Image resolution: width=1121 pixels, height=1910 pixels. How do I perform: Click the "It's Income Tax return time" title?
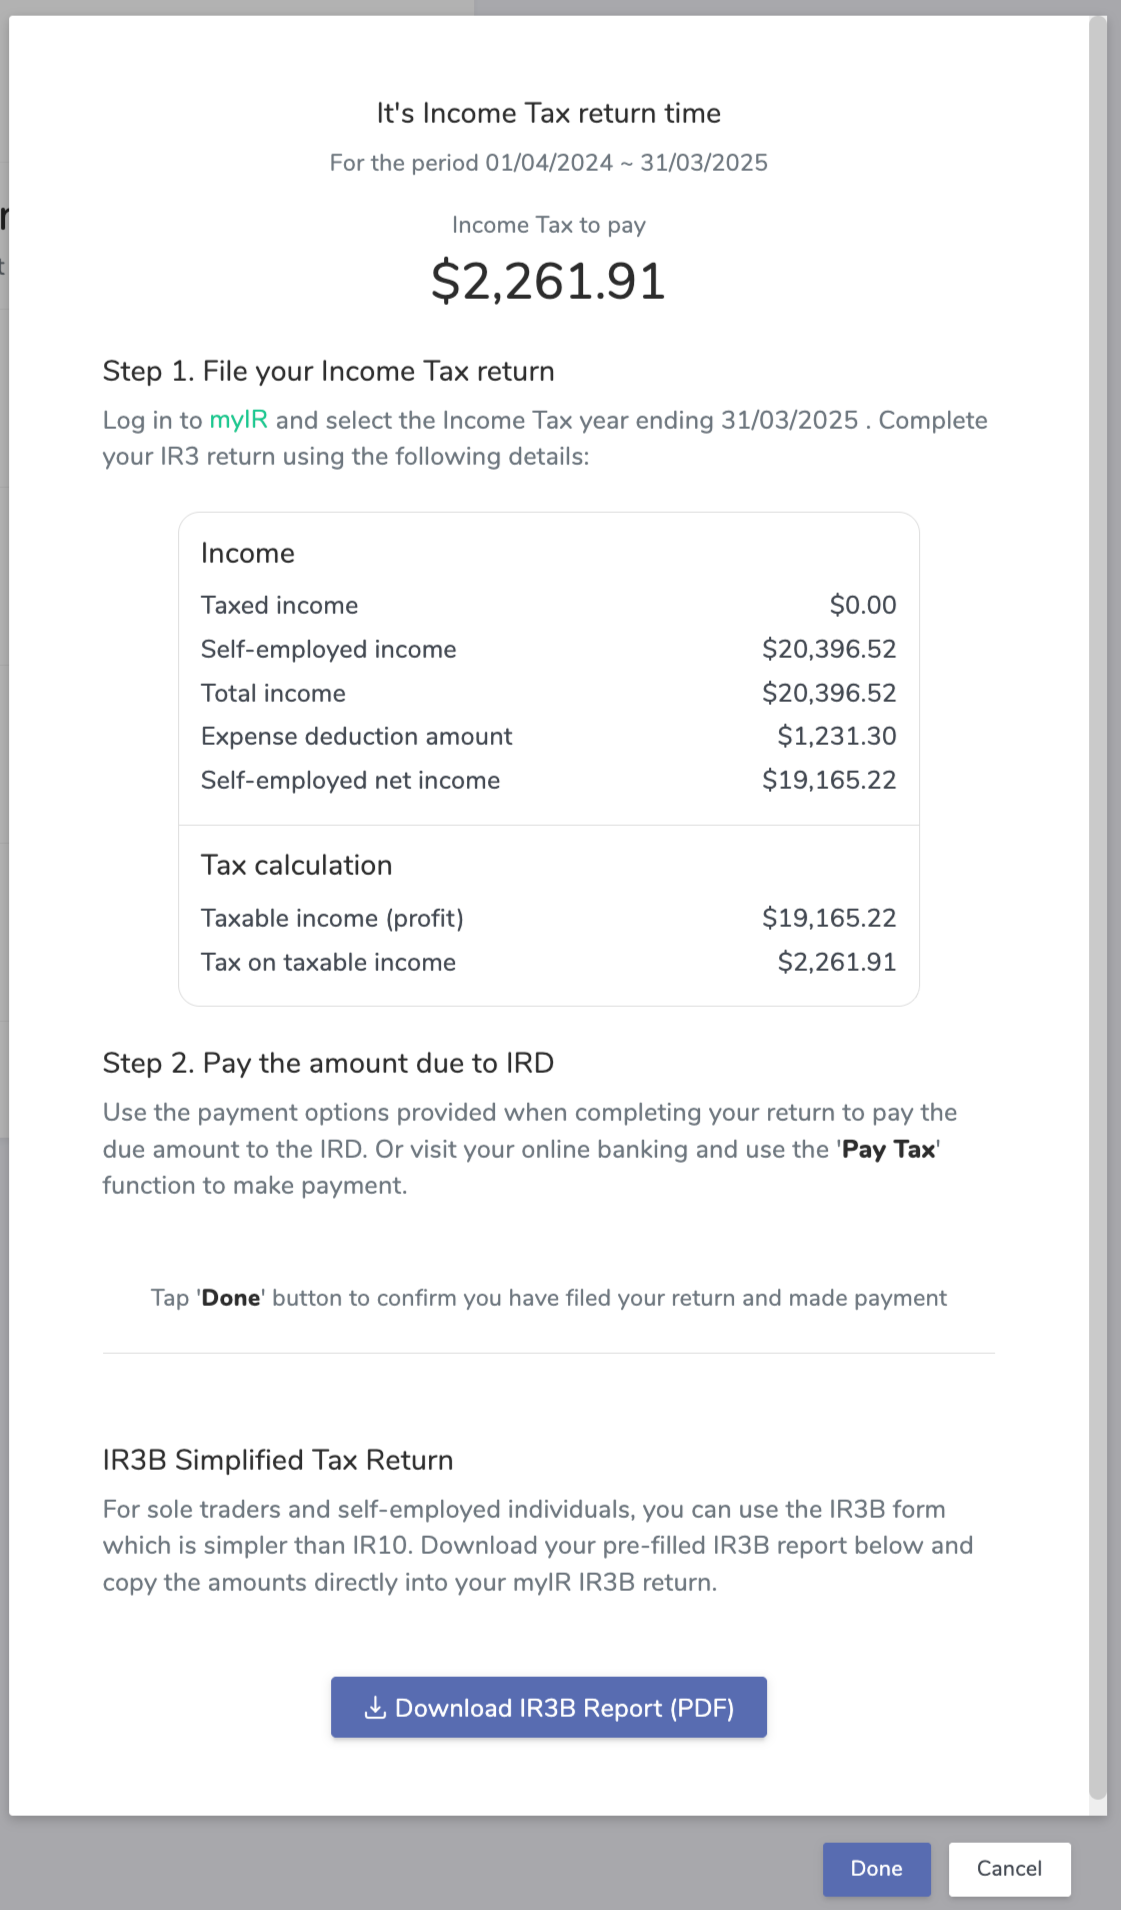pyautogui.click(x=548, y=113)
